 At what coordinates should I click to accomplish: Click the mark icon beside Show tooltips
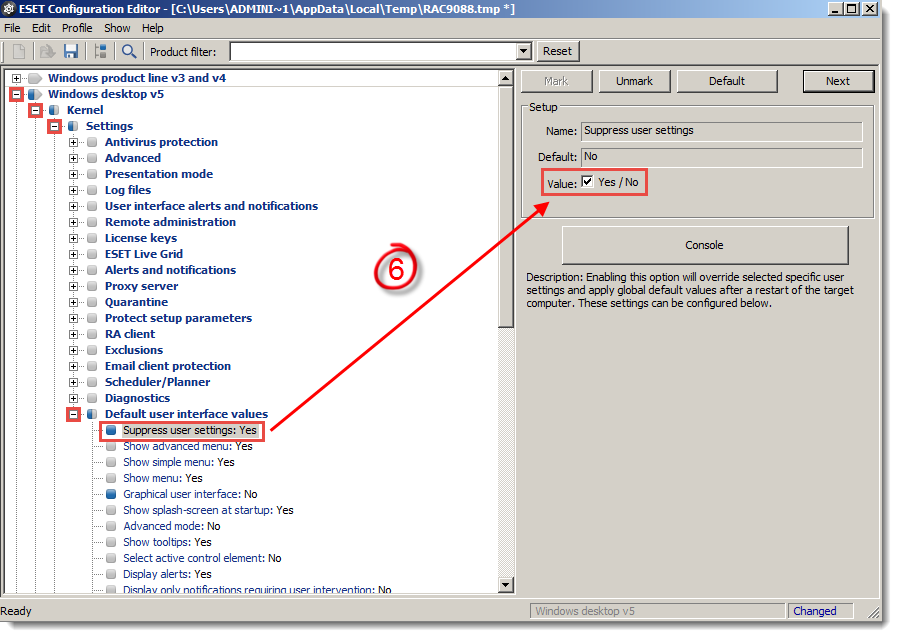pyautogui.click(x=111, y=542)
